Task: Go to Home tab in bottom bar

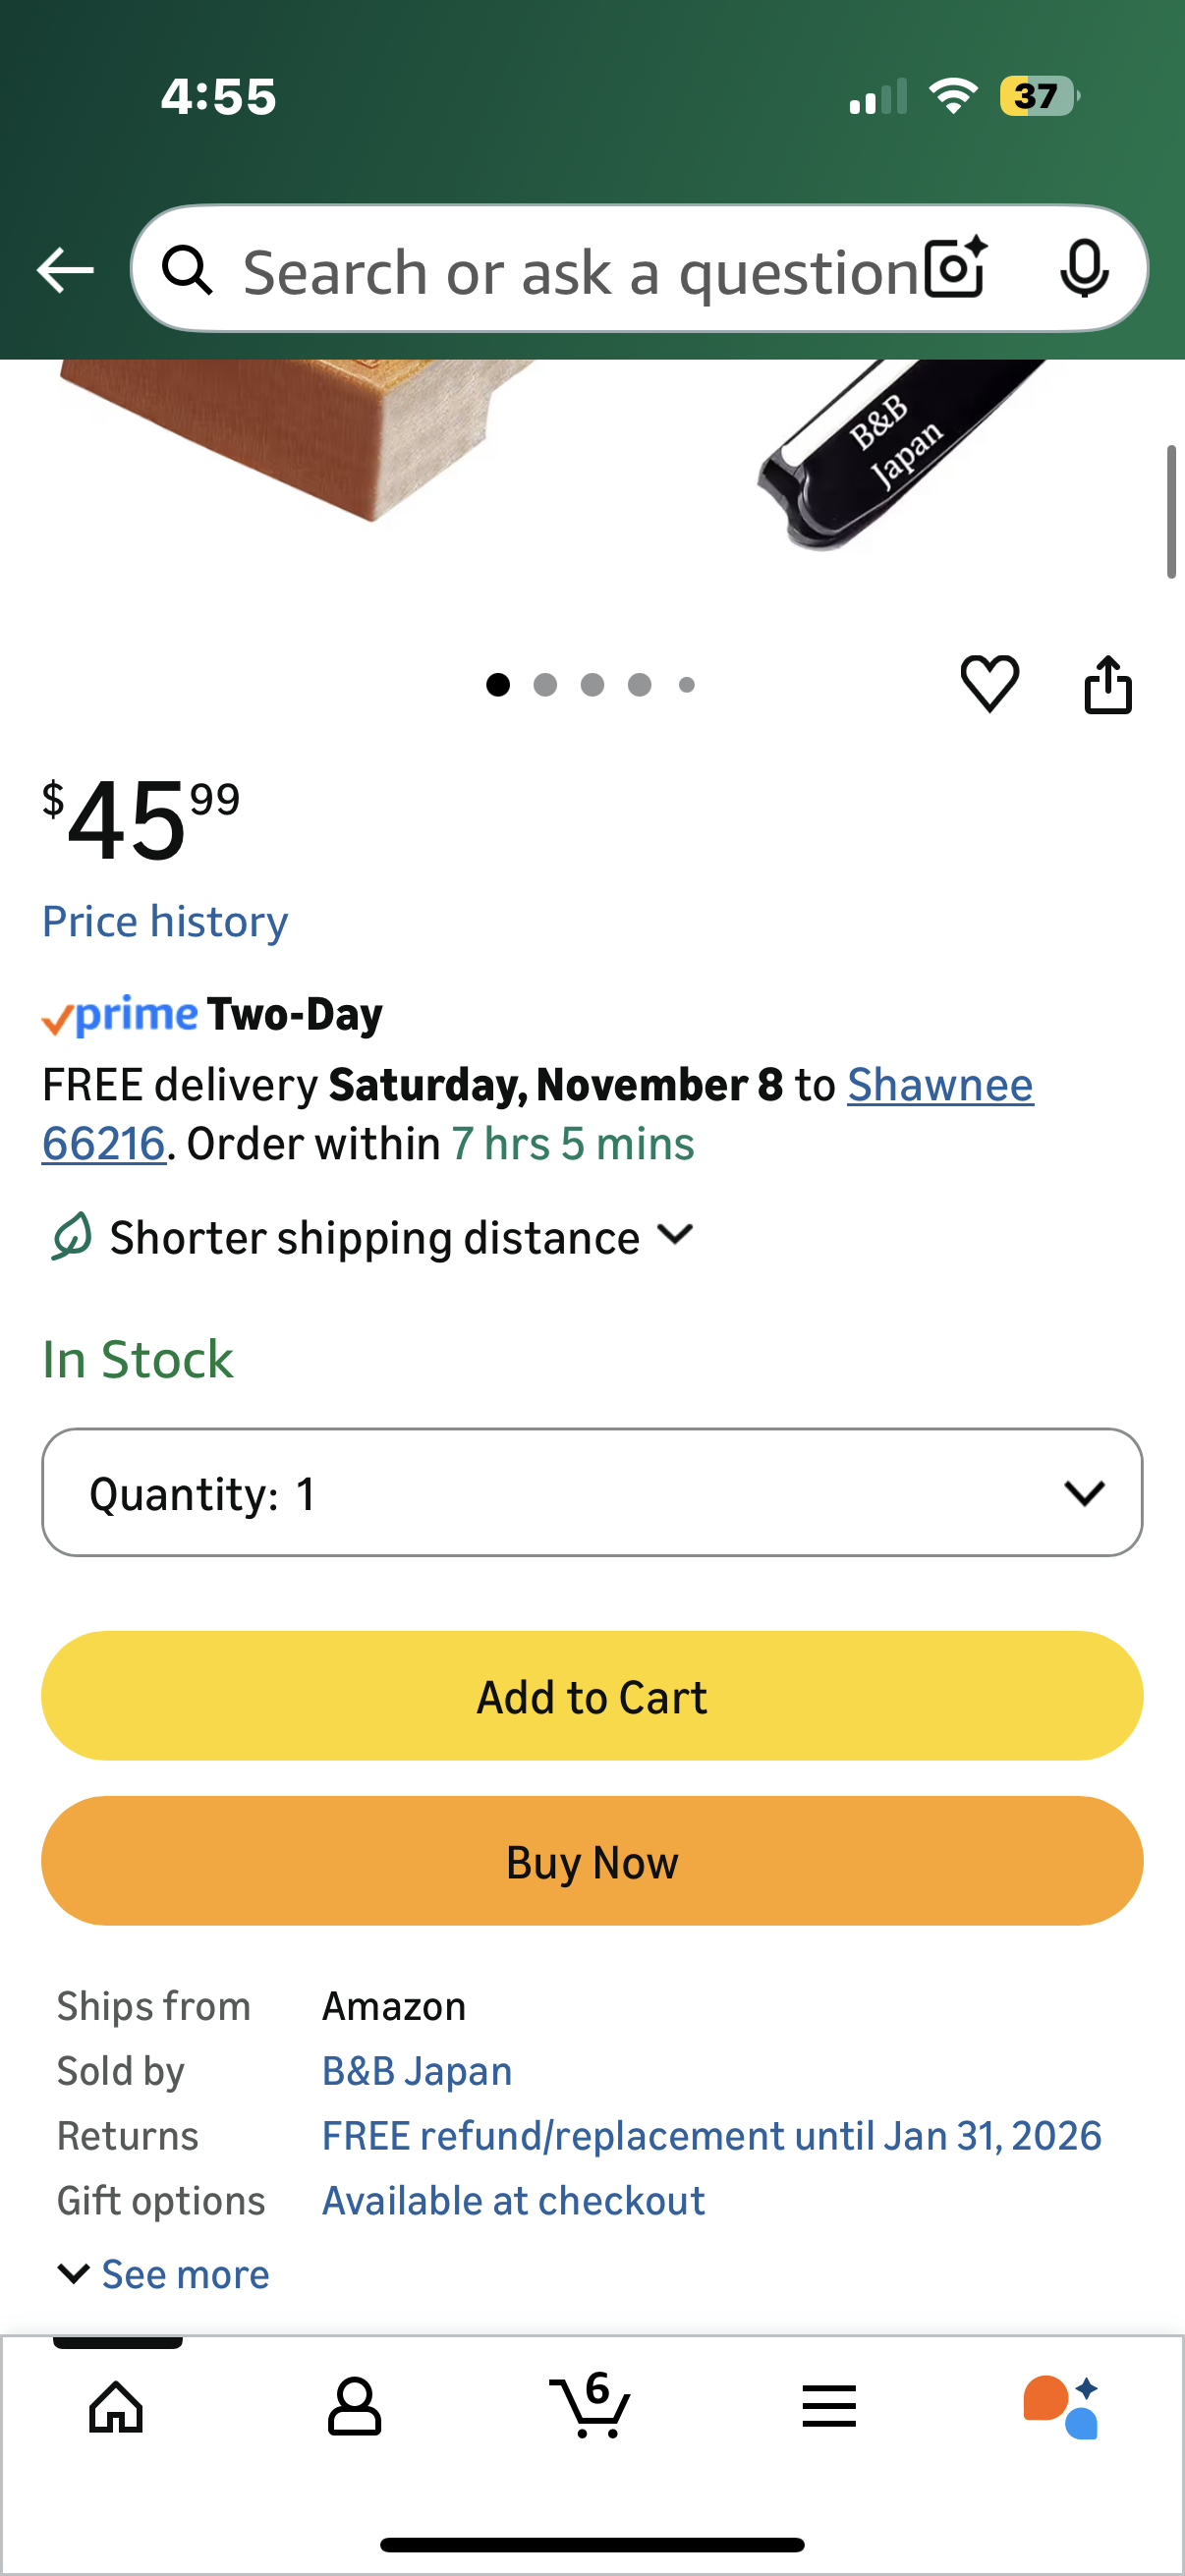Action: coord(117,2406)
